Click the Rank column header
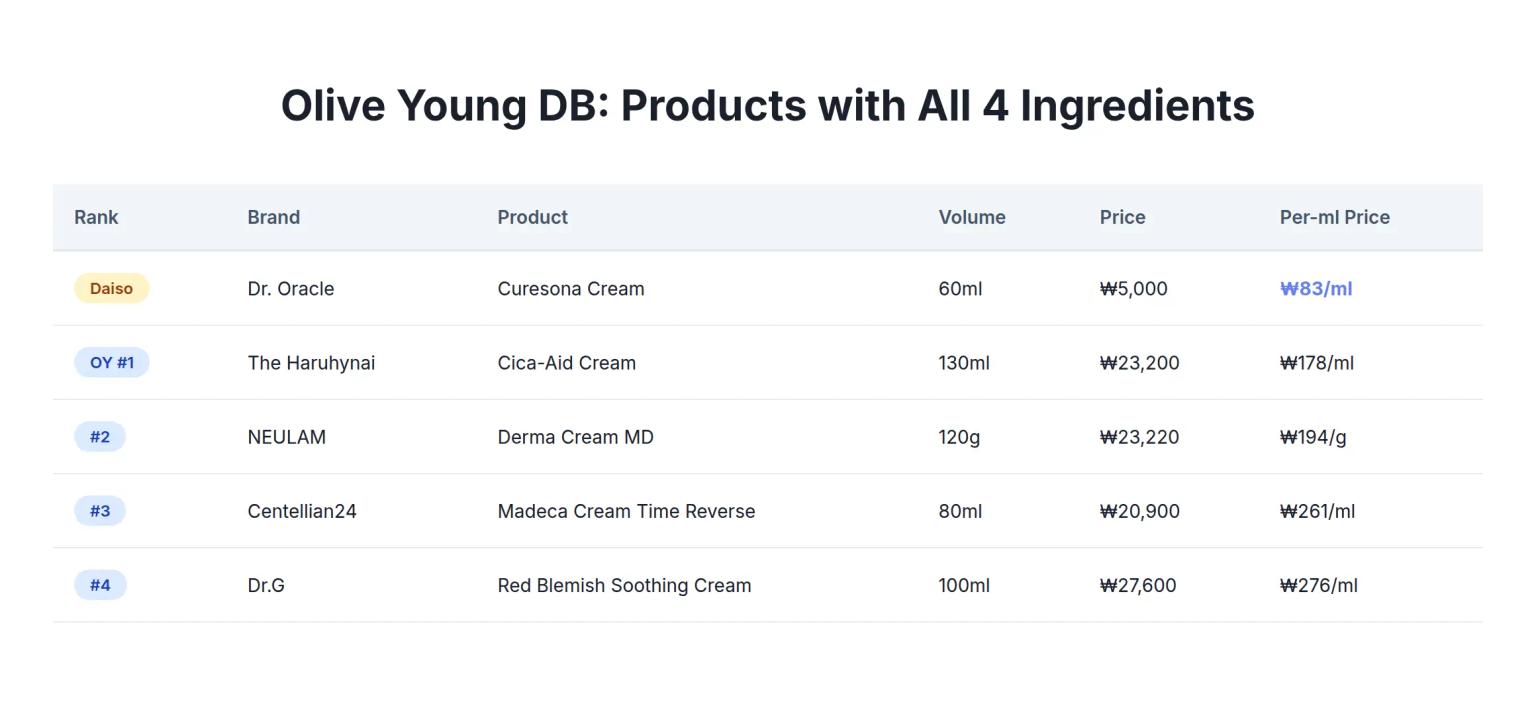1536x702 pixels. point(96,217)
